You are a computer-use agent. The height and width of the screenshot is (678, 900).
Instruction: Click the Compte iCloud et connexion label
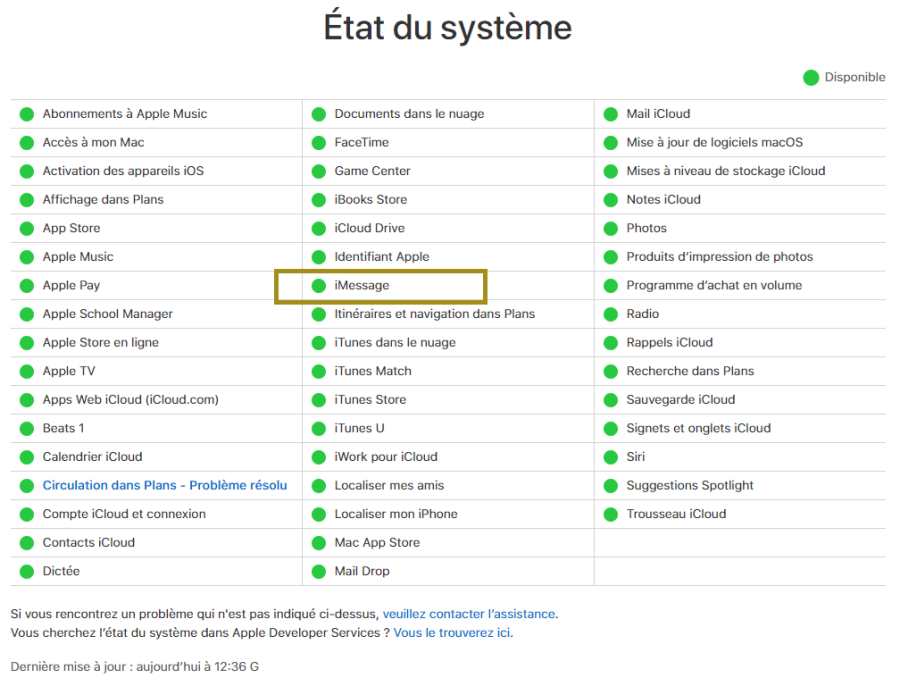coord(124,514)
